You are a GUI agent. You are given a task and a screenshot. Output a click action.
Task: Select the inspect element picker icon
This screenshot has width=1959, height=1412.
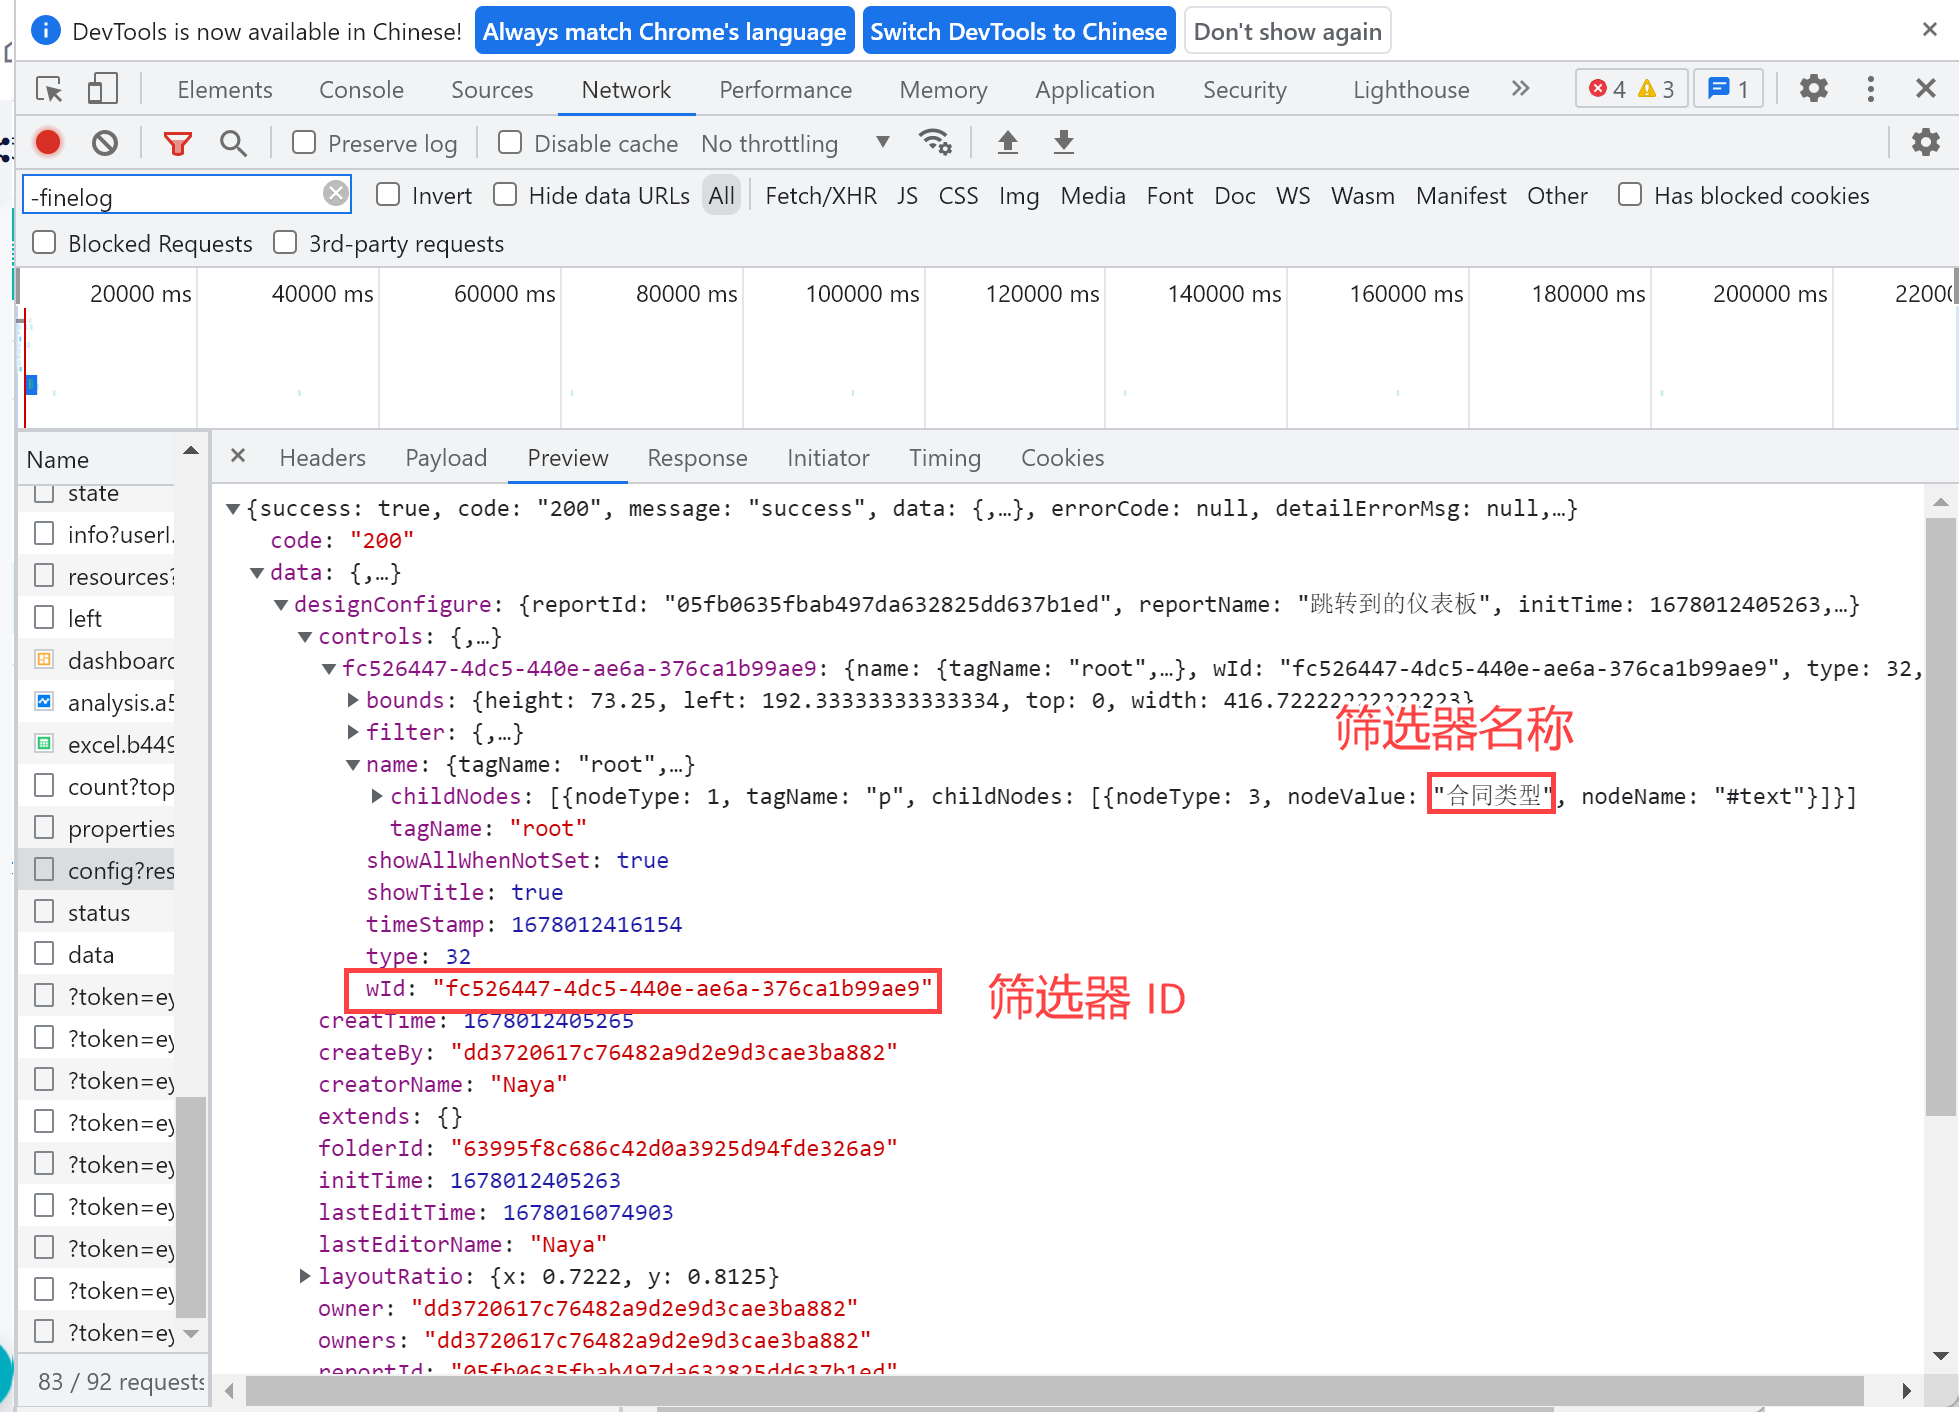point(49,89)
